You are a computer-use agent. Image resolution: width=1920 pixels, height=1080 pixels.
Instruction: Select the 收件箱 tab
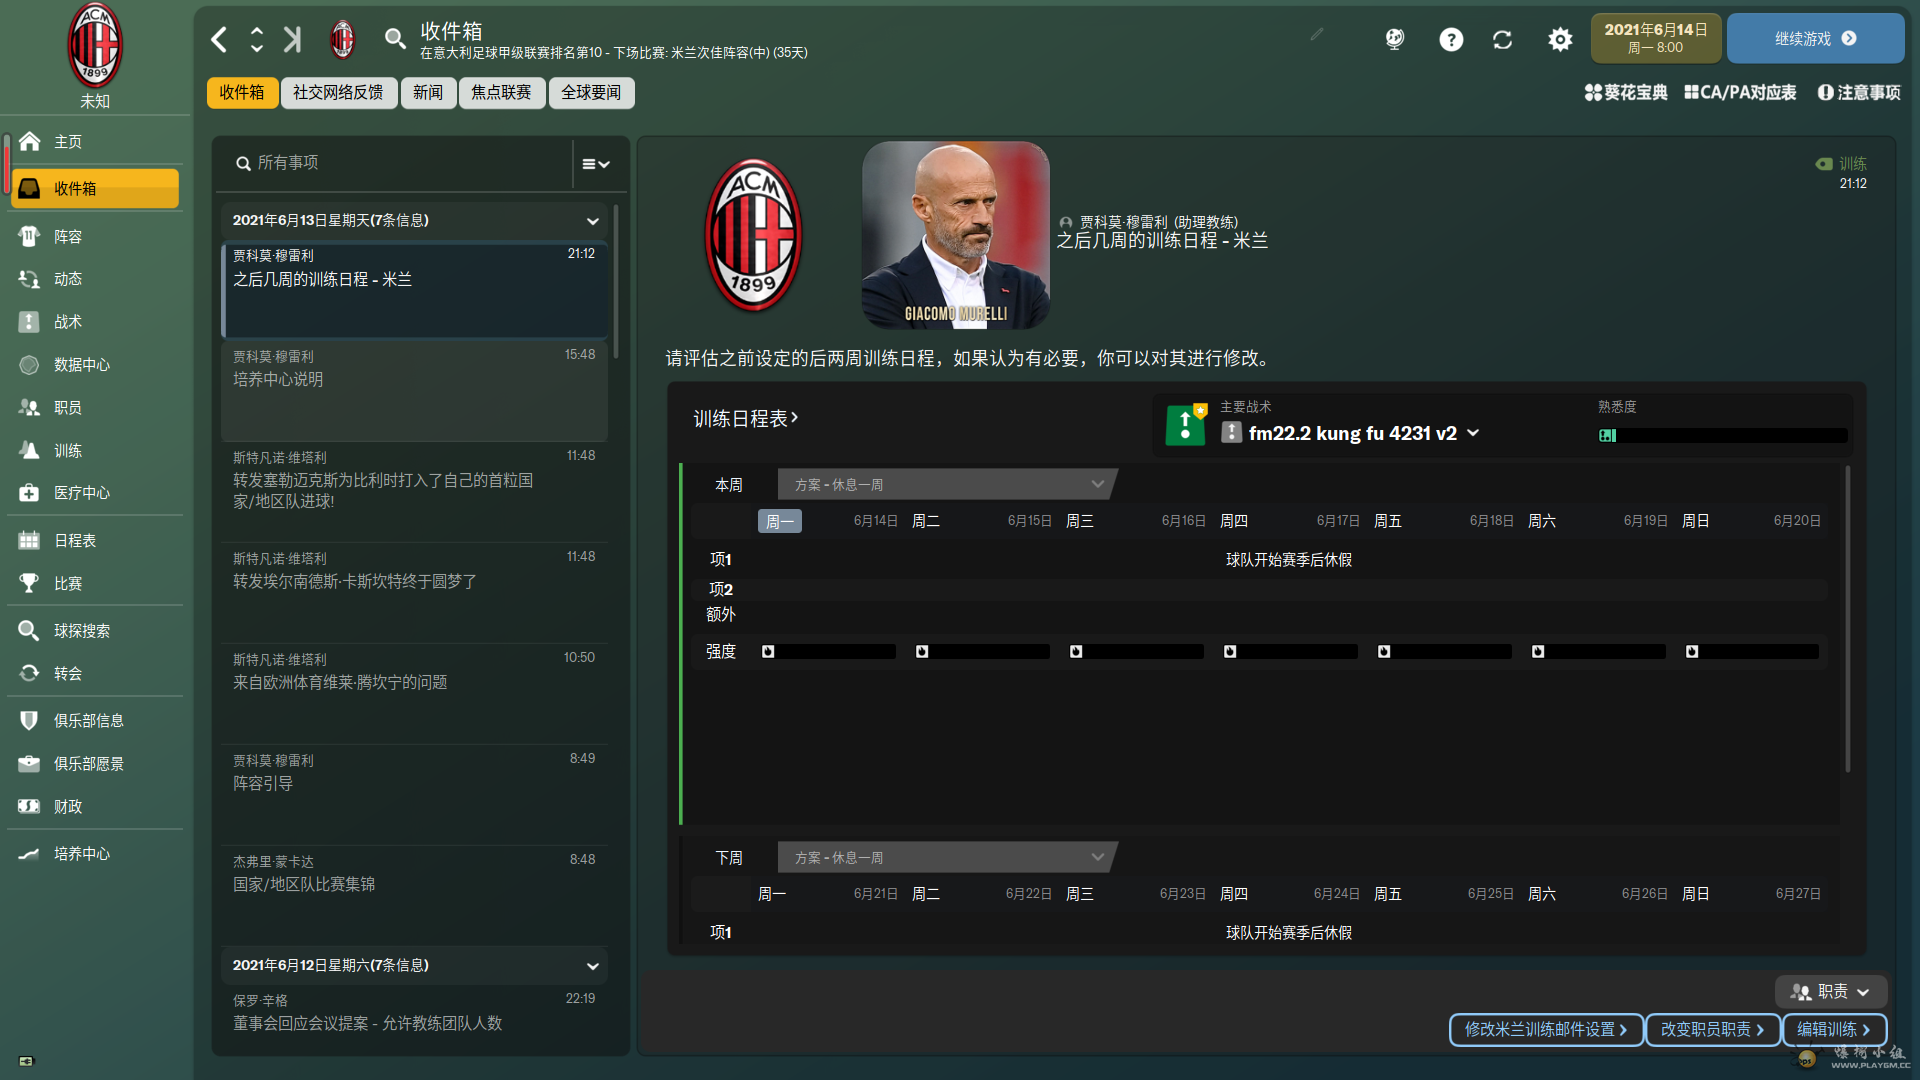click(x=242, y=93)
